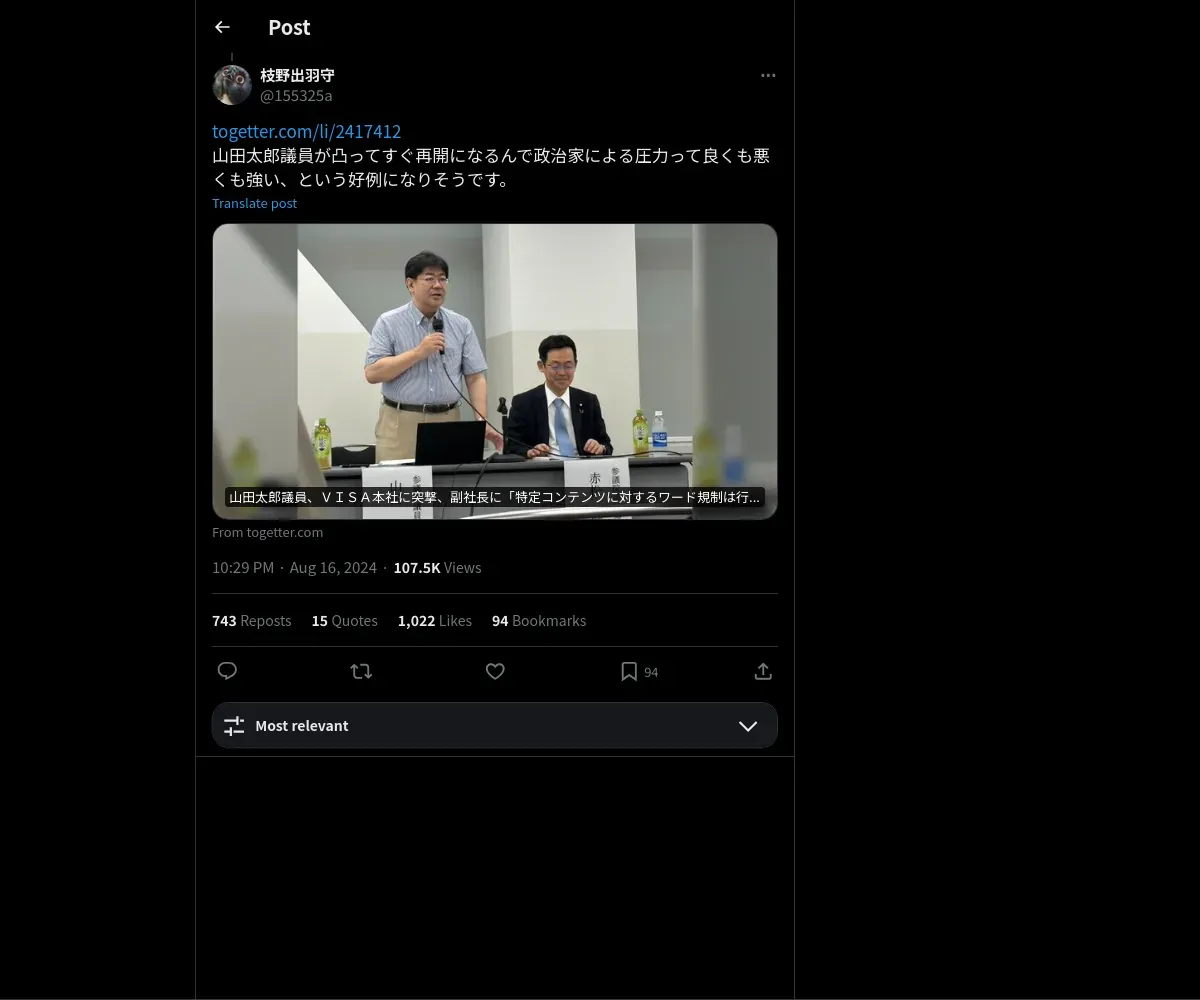Repost using the retweet arrows icon
The height and width of the screenshot is (1000, 1200).
361,671
